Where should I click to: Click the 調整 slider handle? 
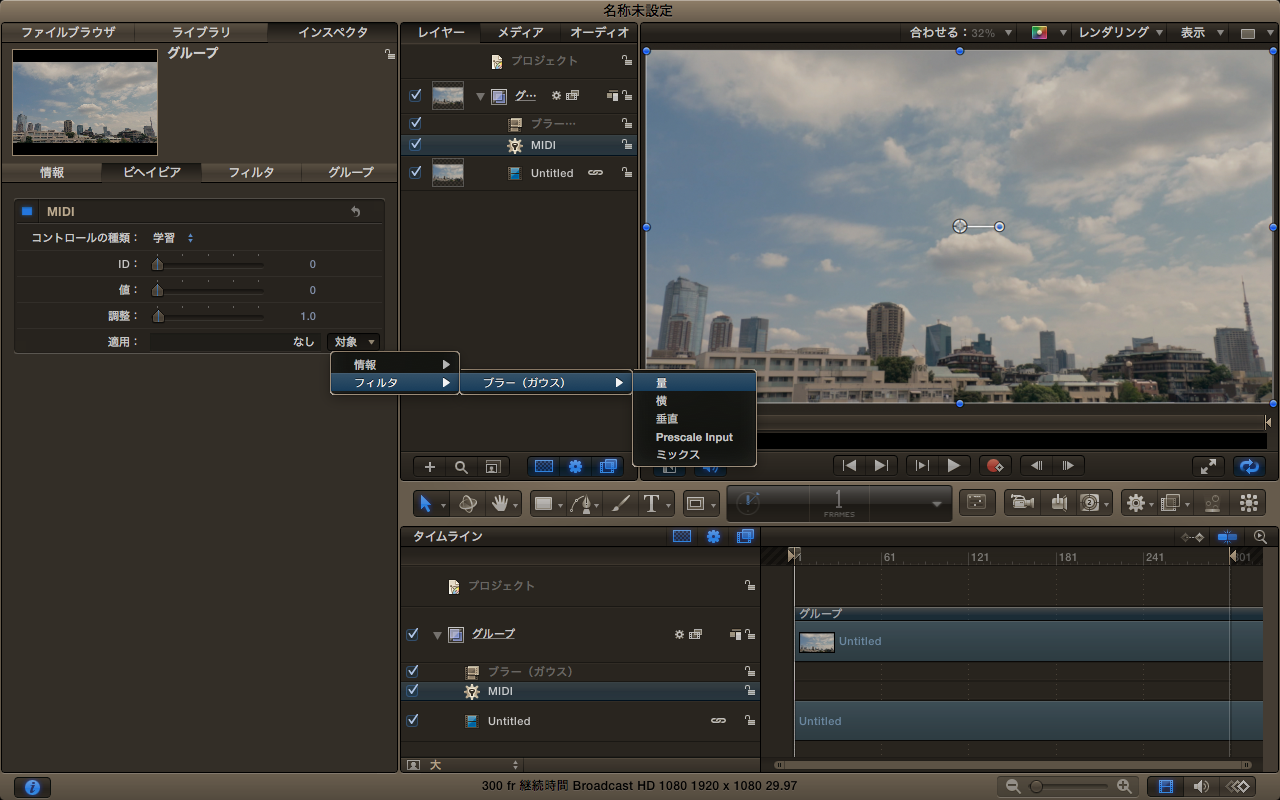click(x=158, y=317)
